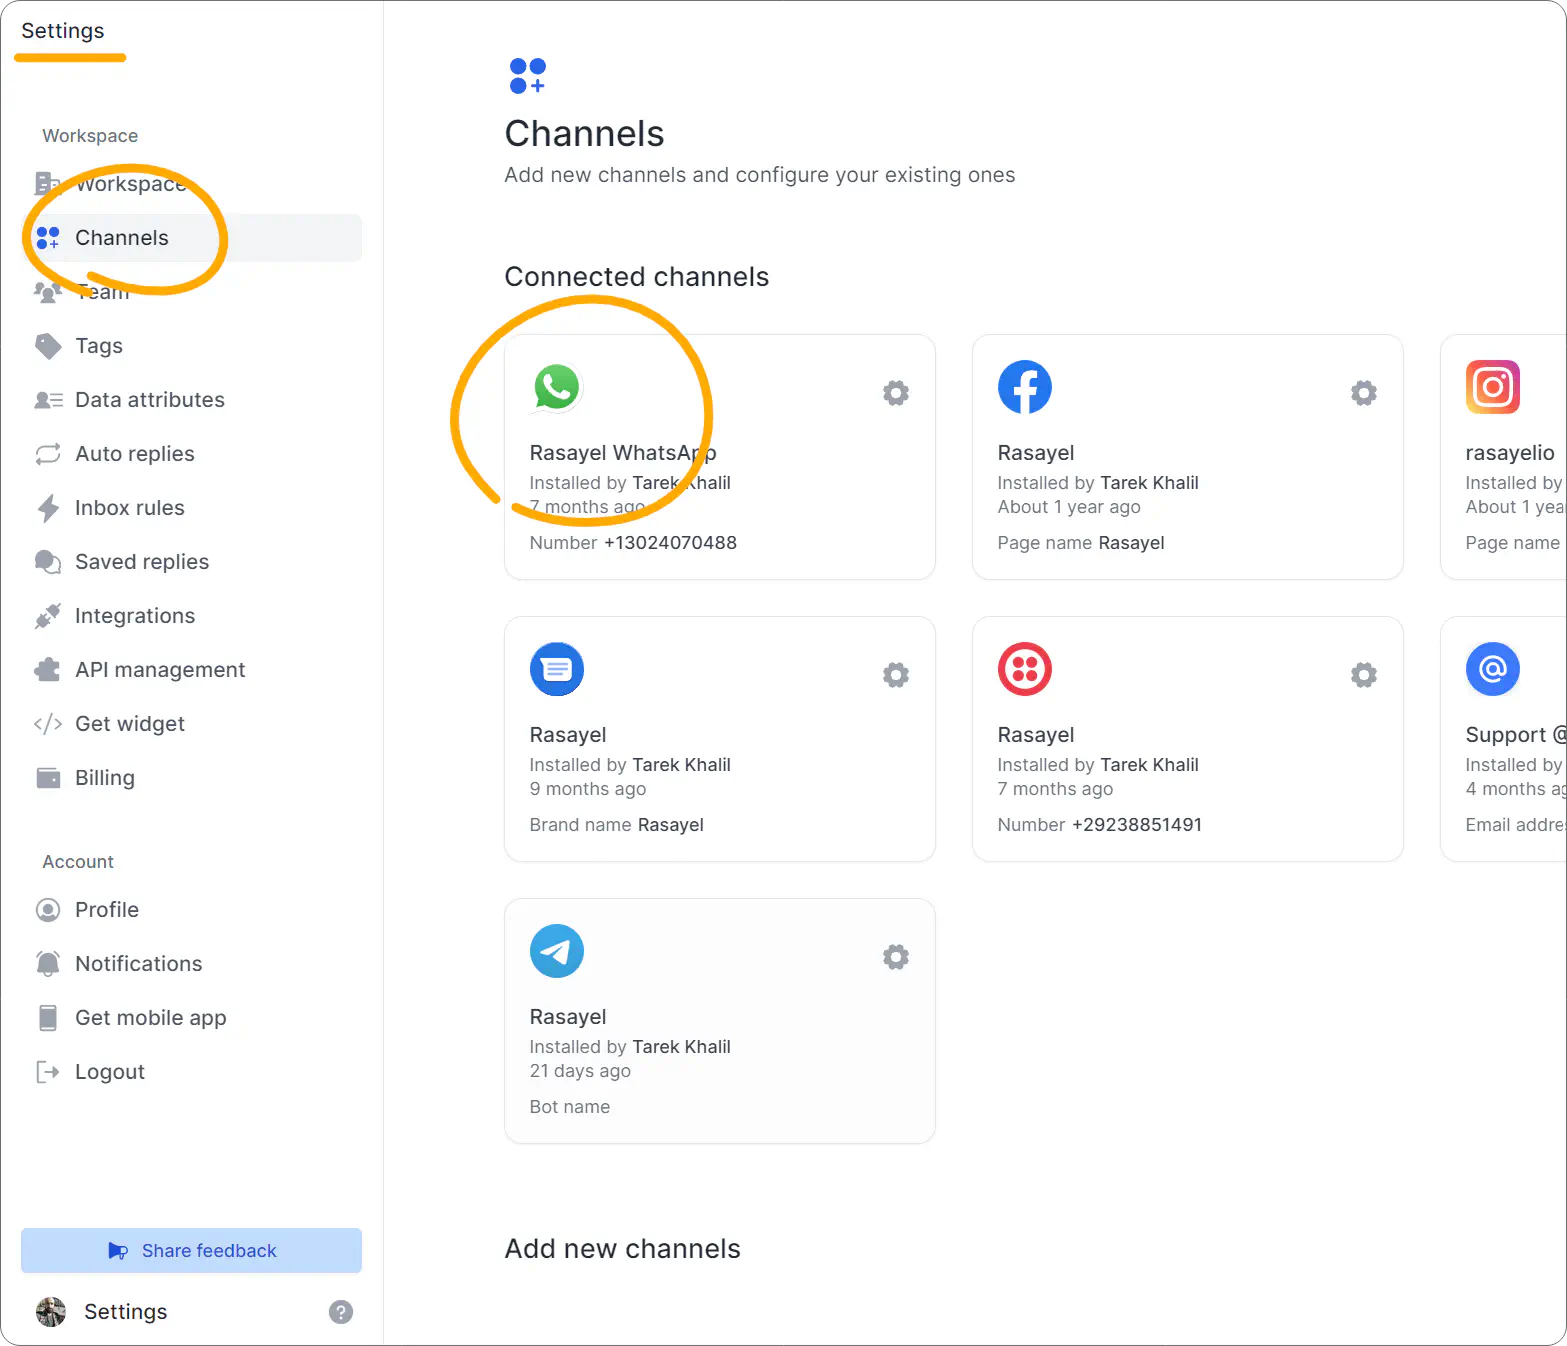Go to Integrations page

[191, 616]
